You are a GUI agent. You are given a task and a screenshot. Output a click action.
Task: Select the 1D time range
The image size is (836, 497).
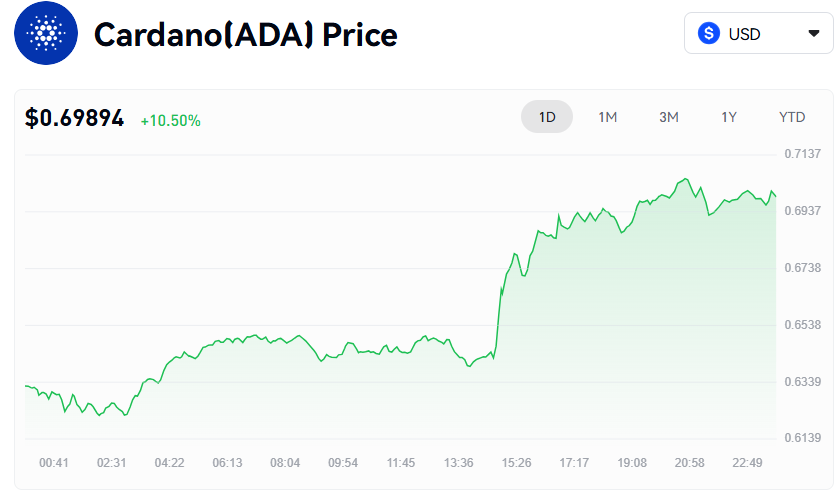[x=547, y=117]
